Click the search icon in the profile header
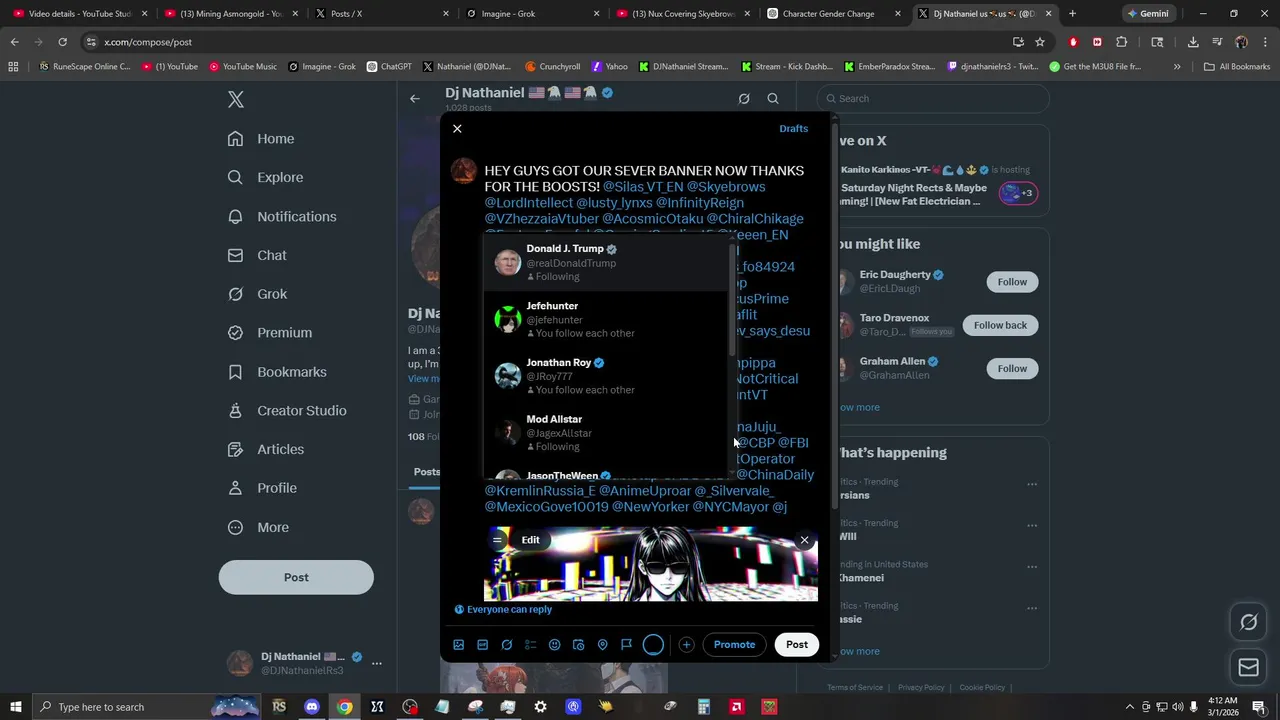This screenshot has height=720, width=1280. pos(773,98)
